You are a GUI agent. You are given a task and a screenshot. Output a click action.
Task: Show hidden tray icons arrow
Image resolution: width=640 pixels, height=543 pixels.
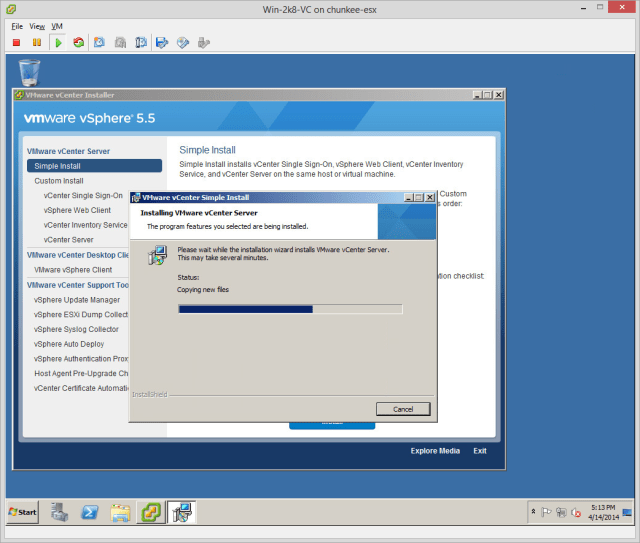coord(533,512)
